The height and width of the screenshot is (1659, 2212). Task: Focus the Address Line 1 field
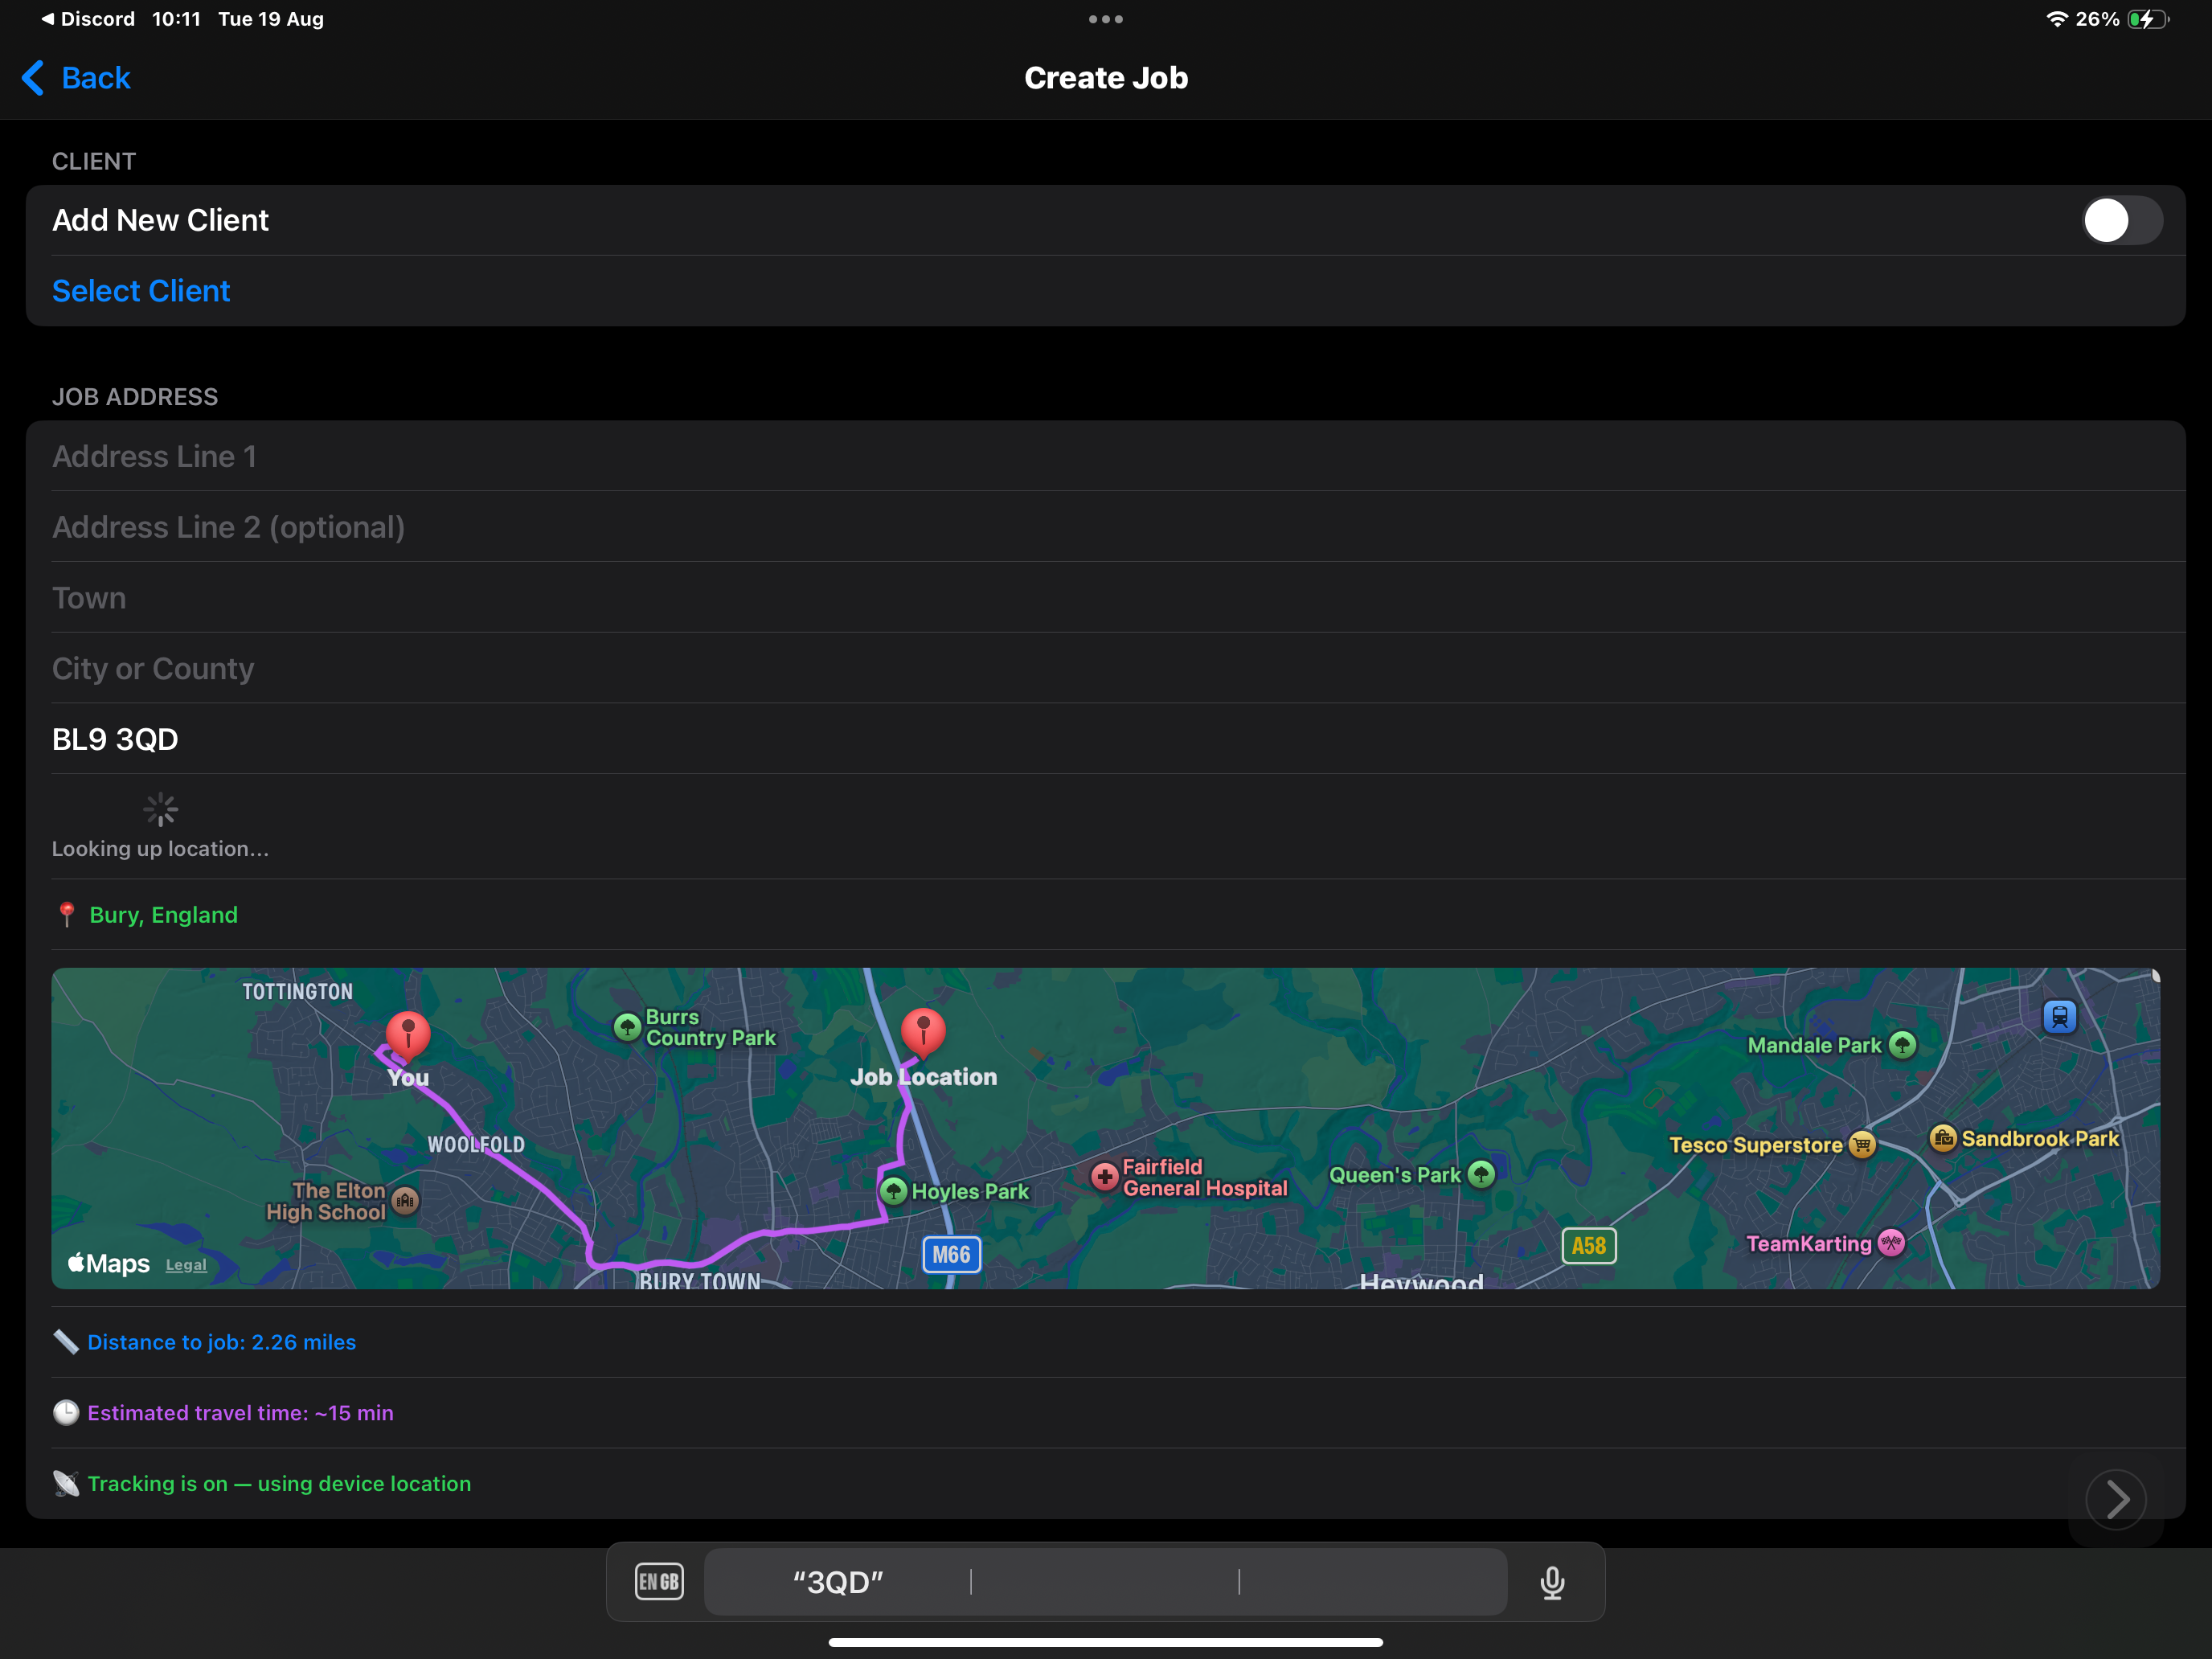click(1106, 456)
